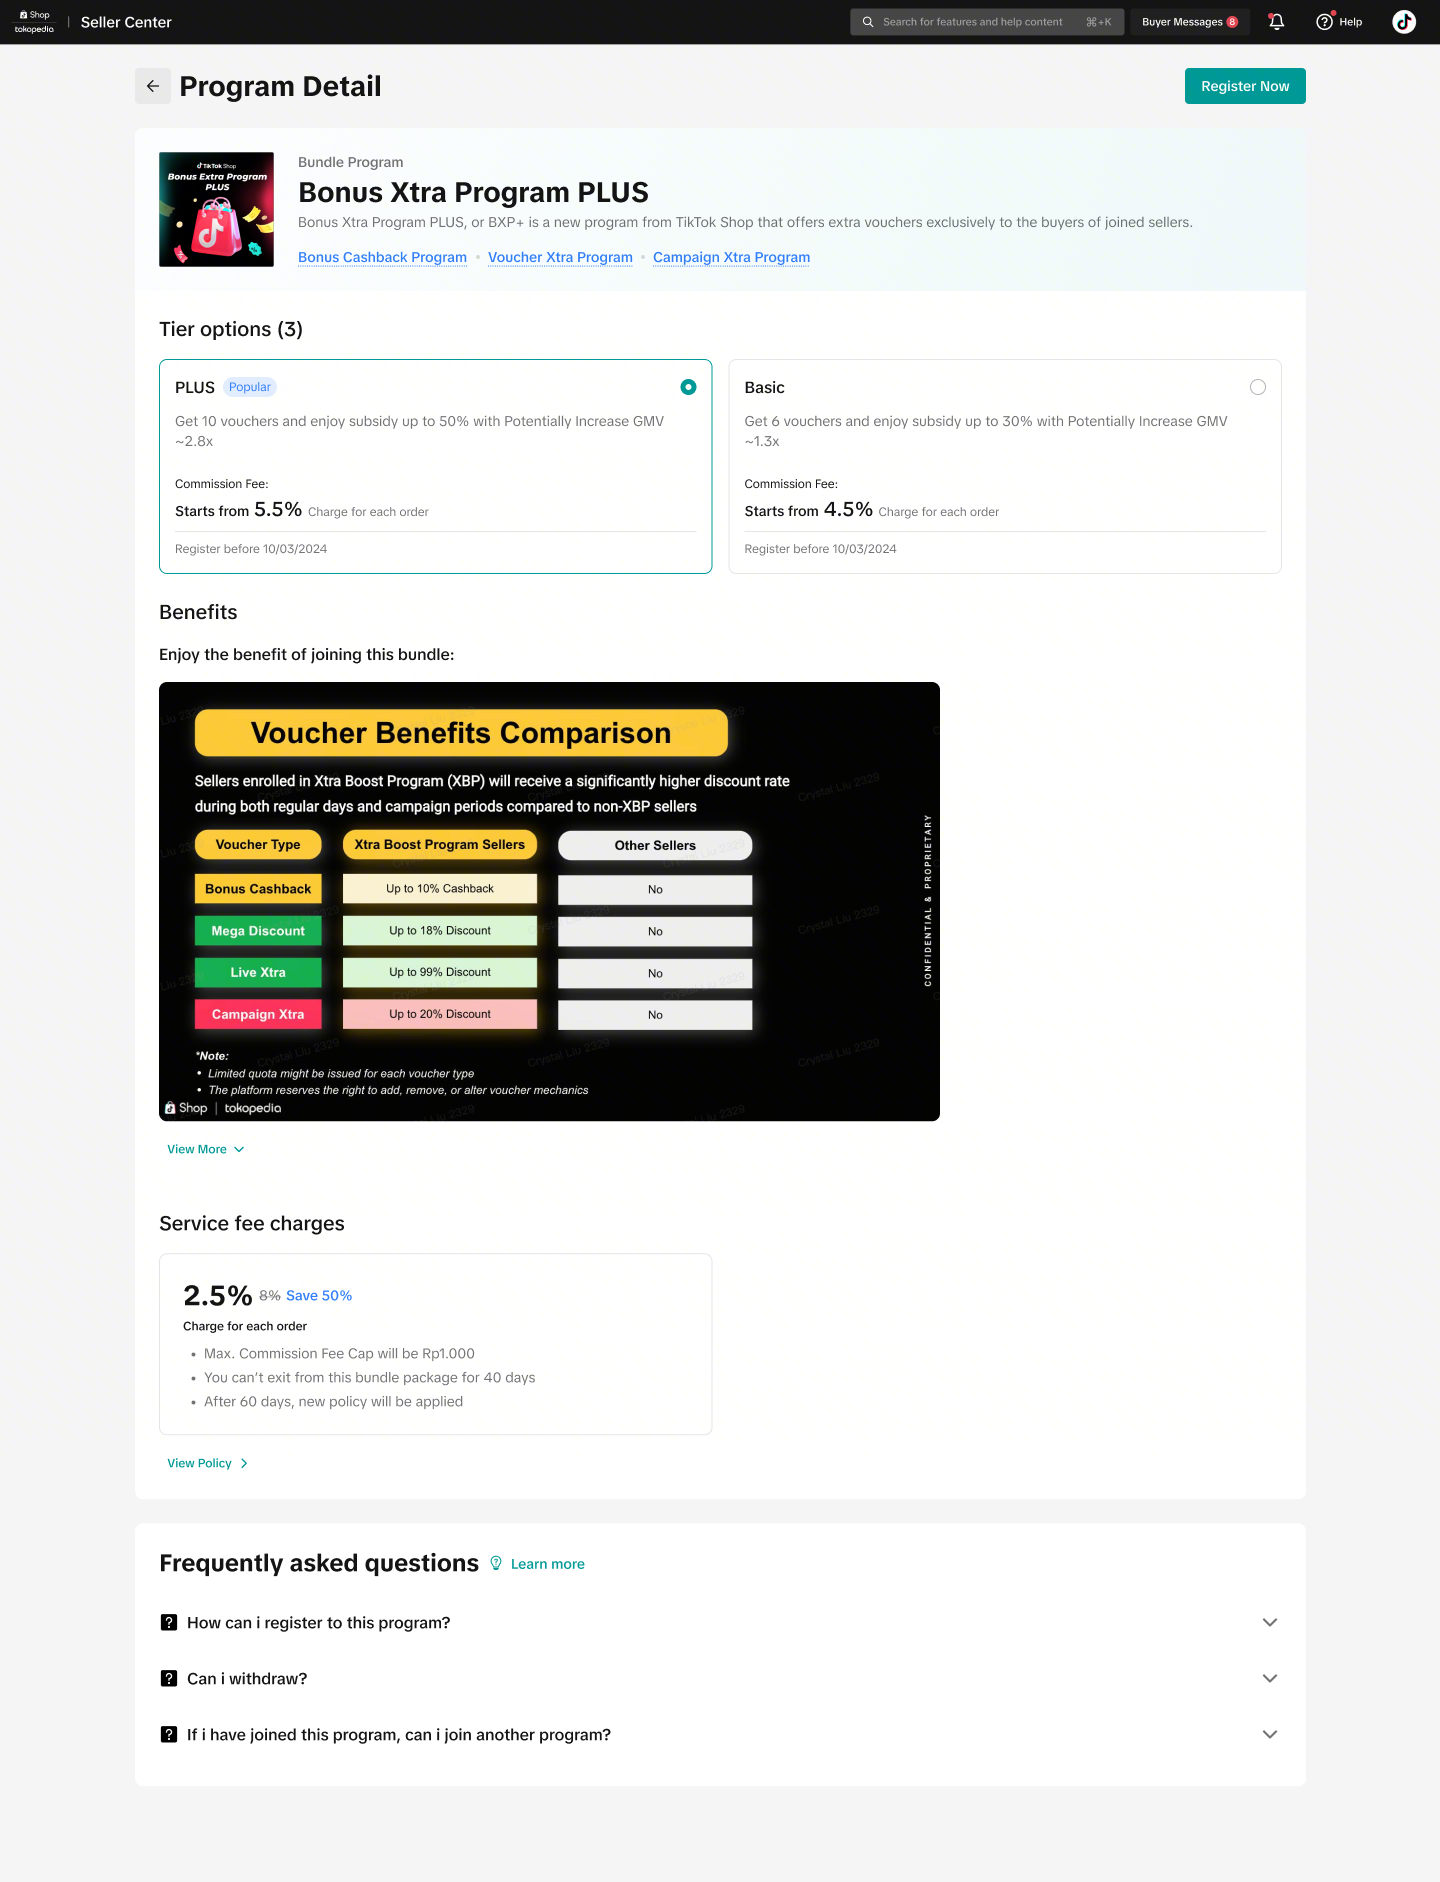Click the lightbulb icon beside Learn more

pos(496,1563)
